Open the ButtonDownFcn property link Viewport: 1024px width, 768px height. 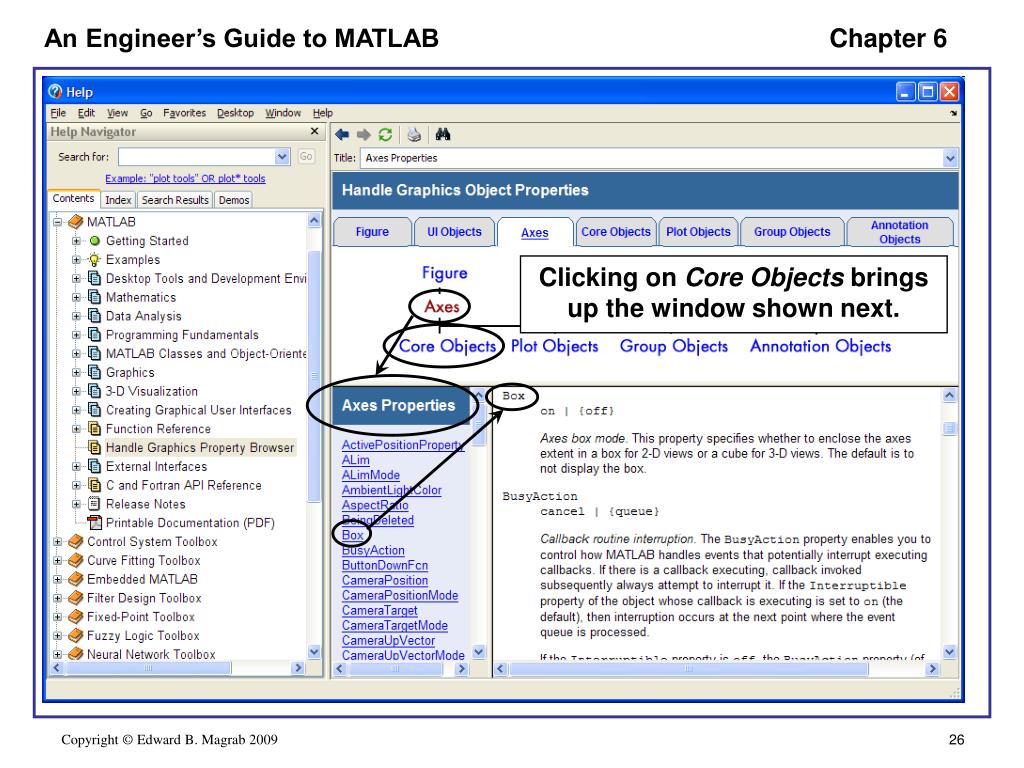pyautogui.click(x=385, y=565)
